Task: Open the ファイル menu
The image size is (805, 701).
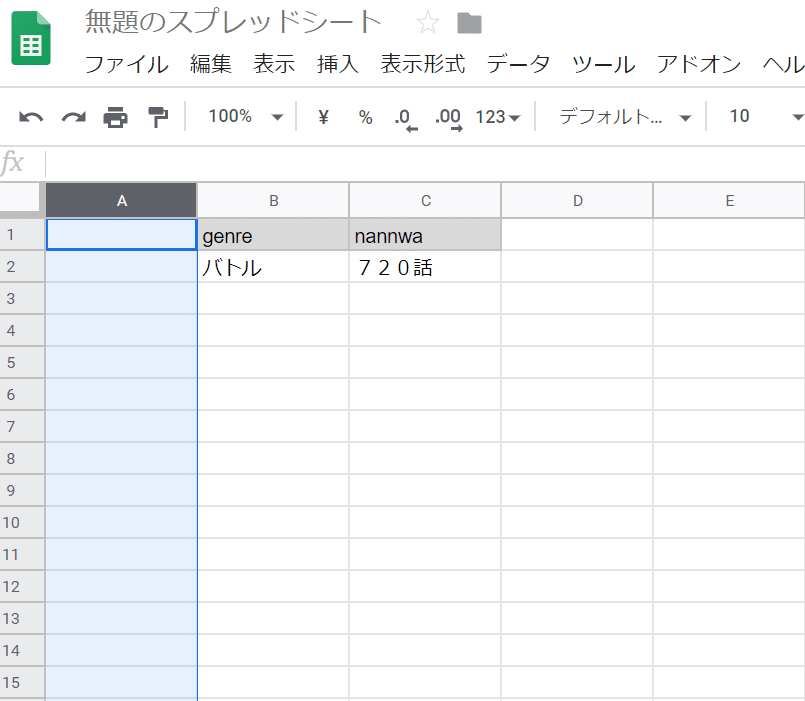Action: [x=126, y=64]
